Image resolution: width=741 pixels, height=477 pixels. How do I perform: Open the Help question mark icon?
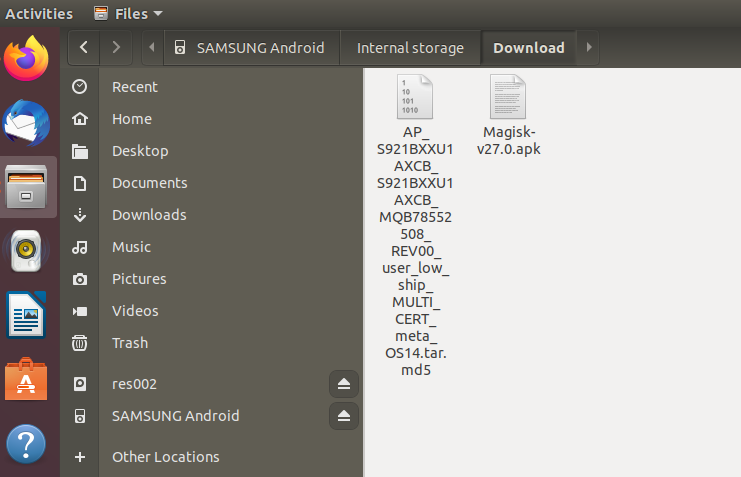[x=26, y=443]
